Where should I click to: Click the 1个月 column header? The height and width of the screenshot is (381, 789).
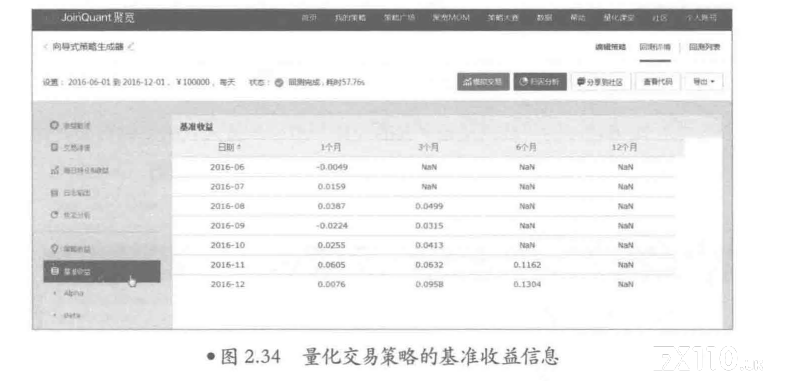[x=331, y=147]
